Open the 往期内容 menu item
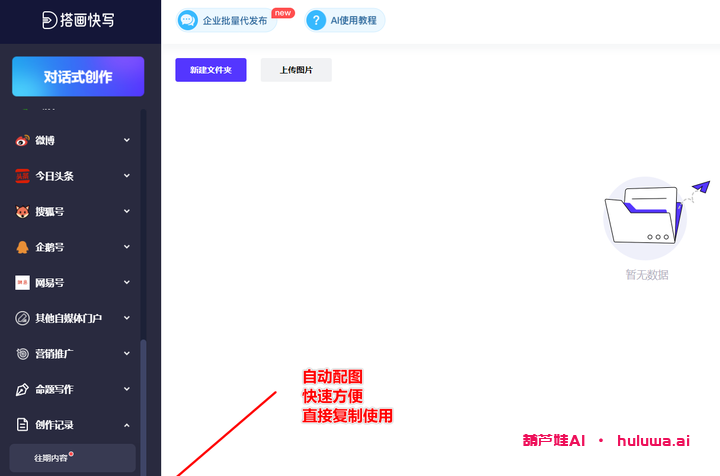 (x=53, y=458)
